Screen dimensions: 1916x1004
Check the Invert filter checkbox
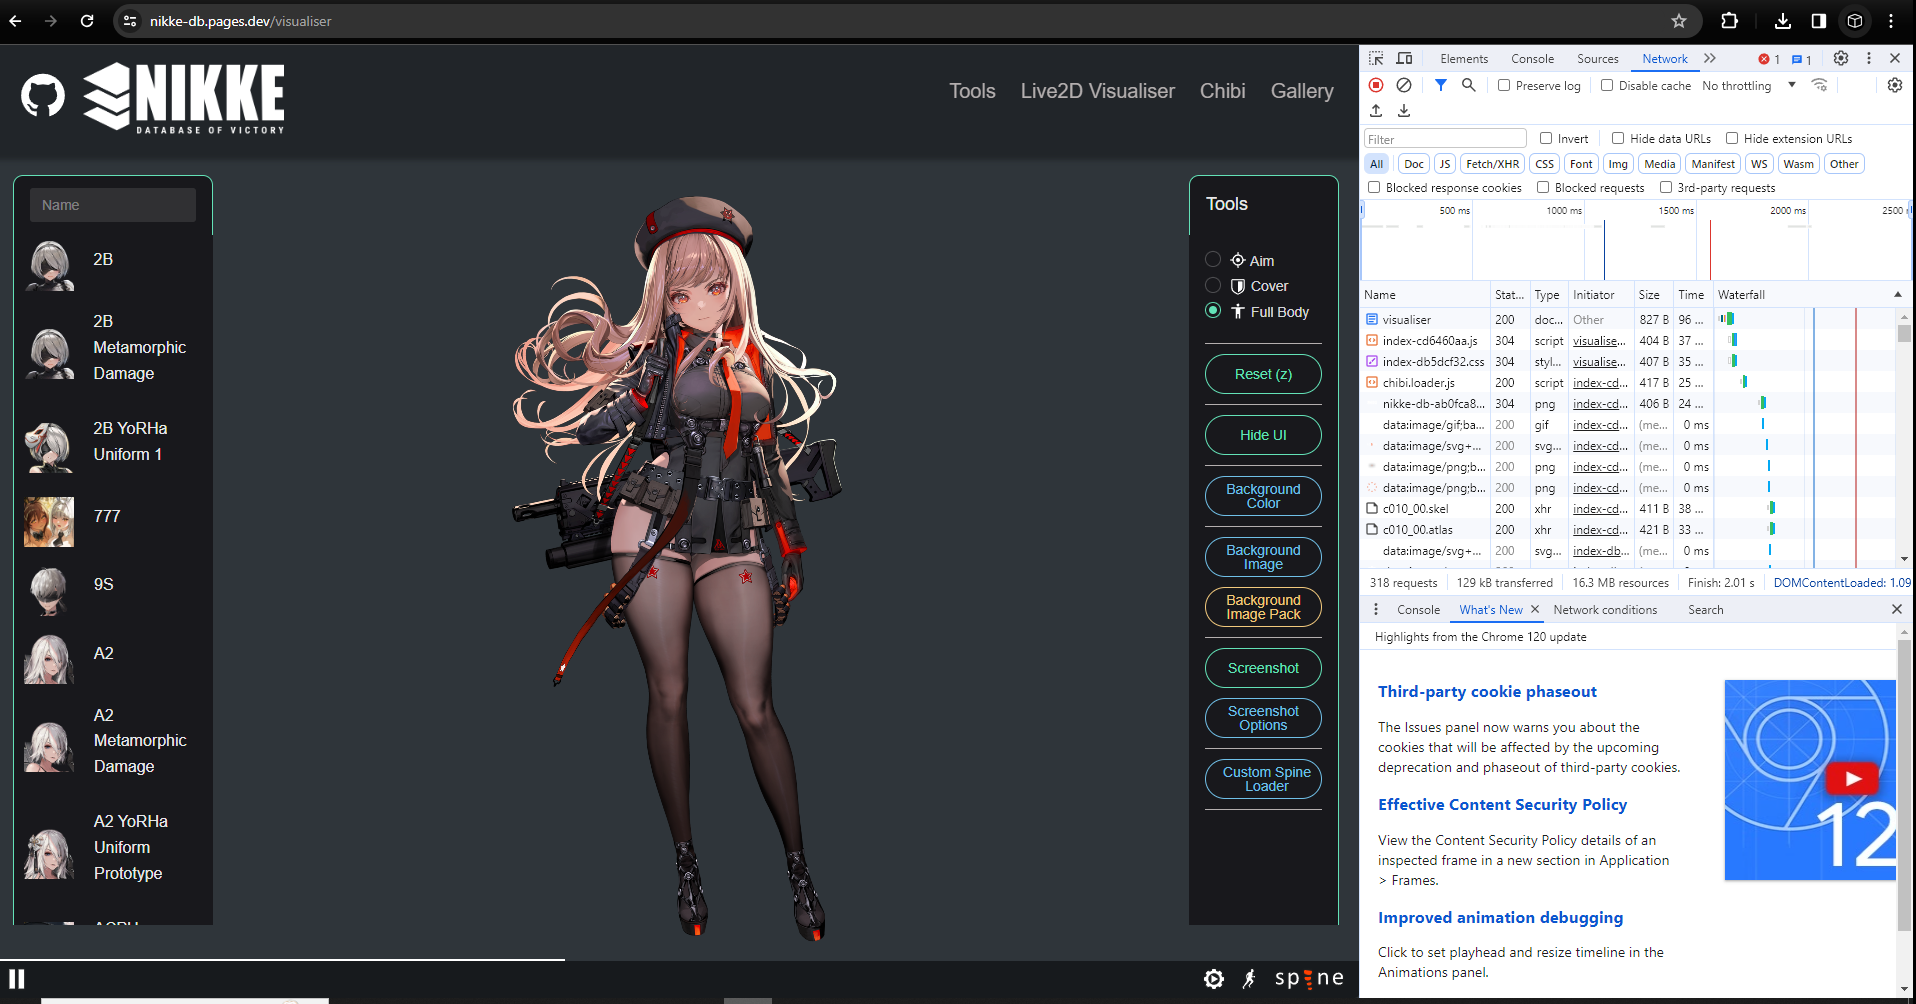[1546, 138]
